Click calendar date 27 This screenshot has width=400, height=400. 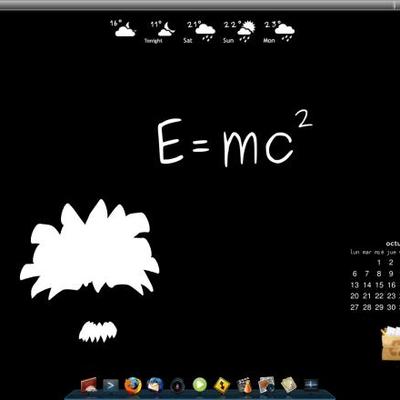[355, 307]
